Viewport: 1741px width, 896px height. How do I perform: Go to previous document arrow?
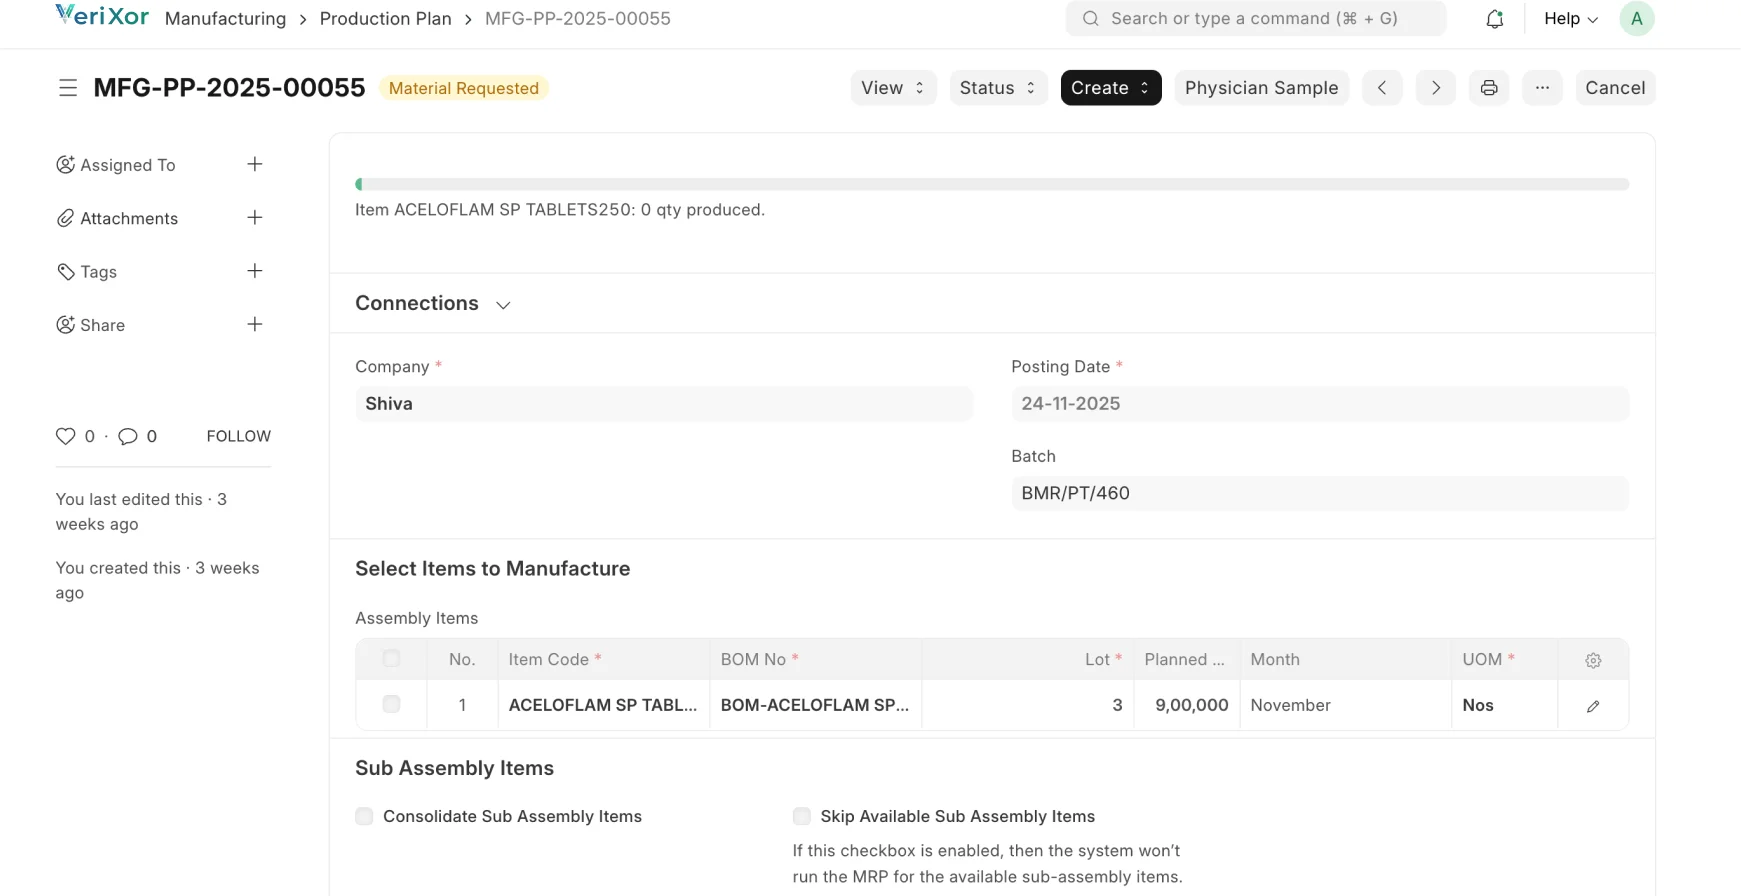coord(1382,88)
